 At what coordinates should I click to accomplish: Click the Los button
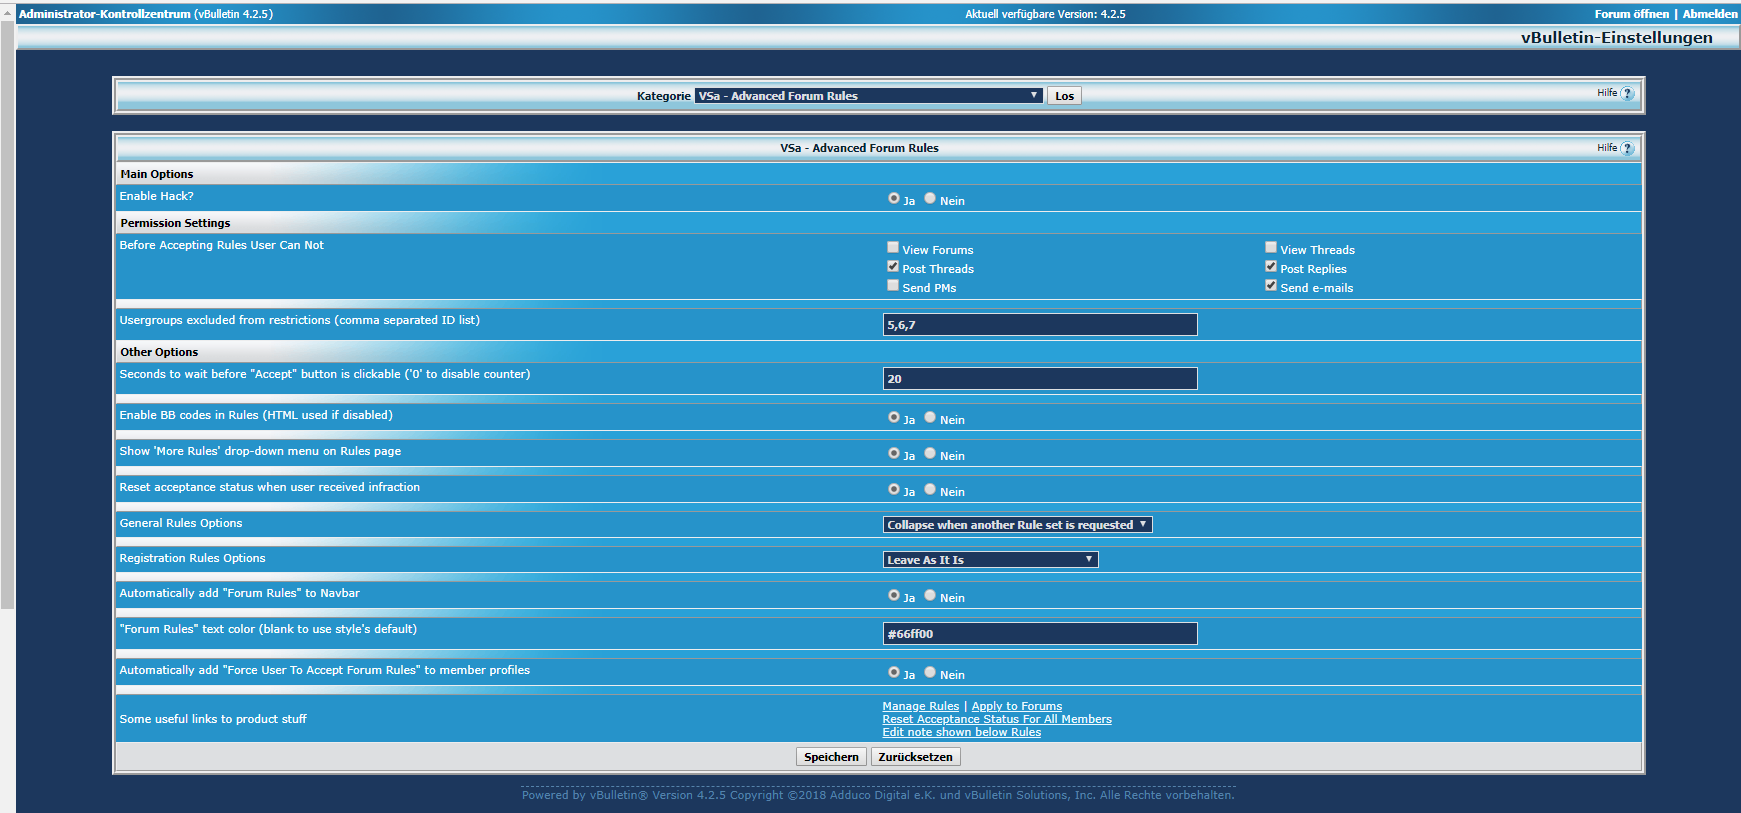pyautogui.click(x=1064, y=96)
